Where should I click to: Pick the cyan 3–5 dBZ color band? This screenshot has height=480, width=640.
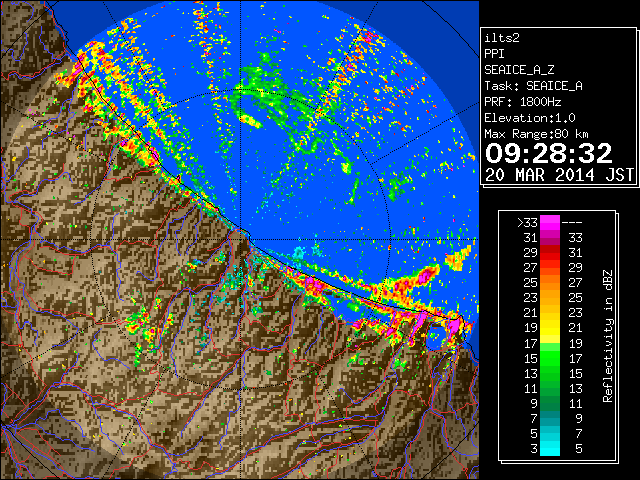(x=550, y=449)
